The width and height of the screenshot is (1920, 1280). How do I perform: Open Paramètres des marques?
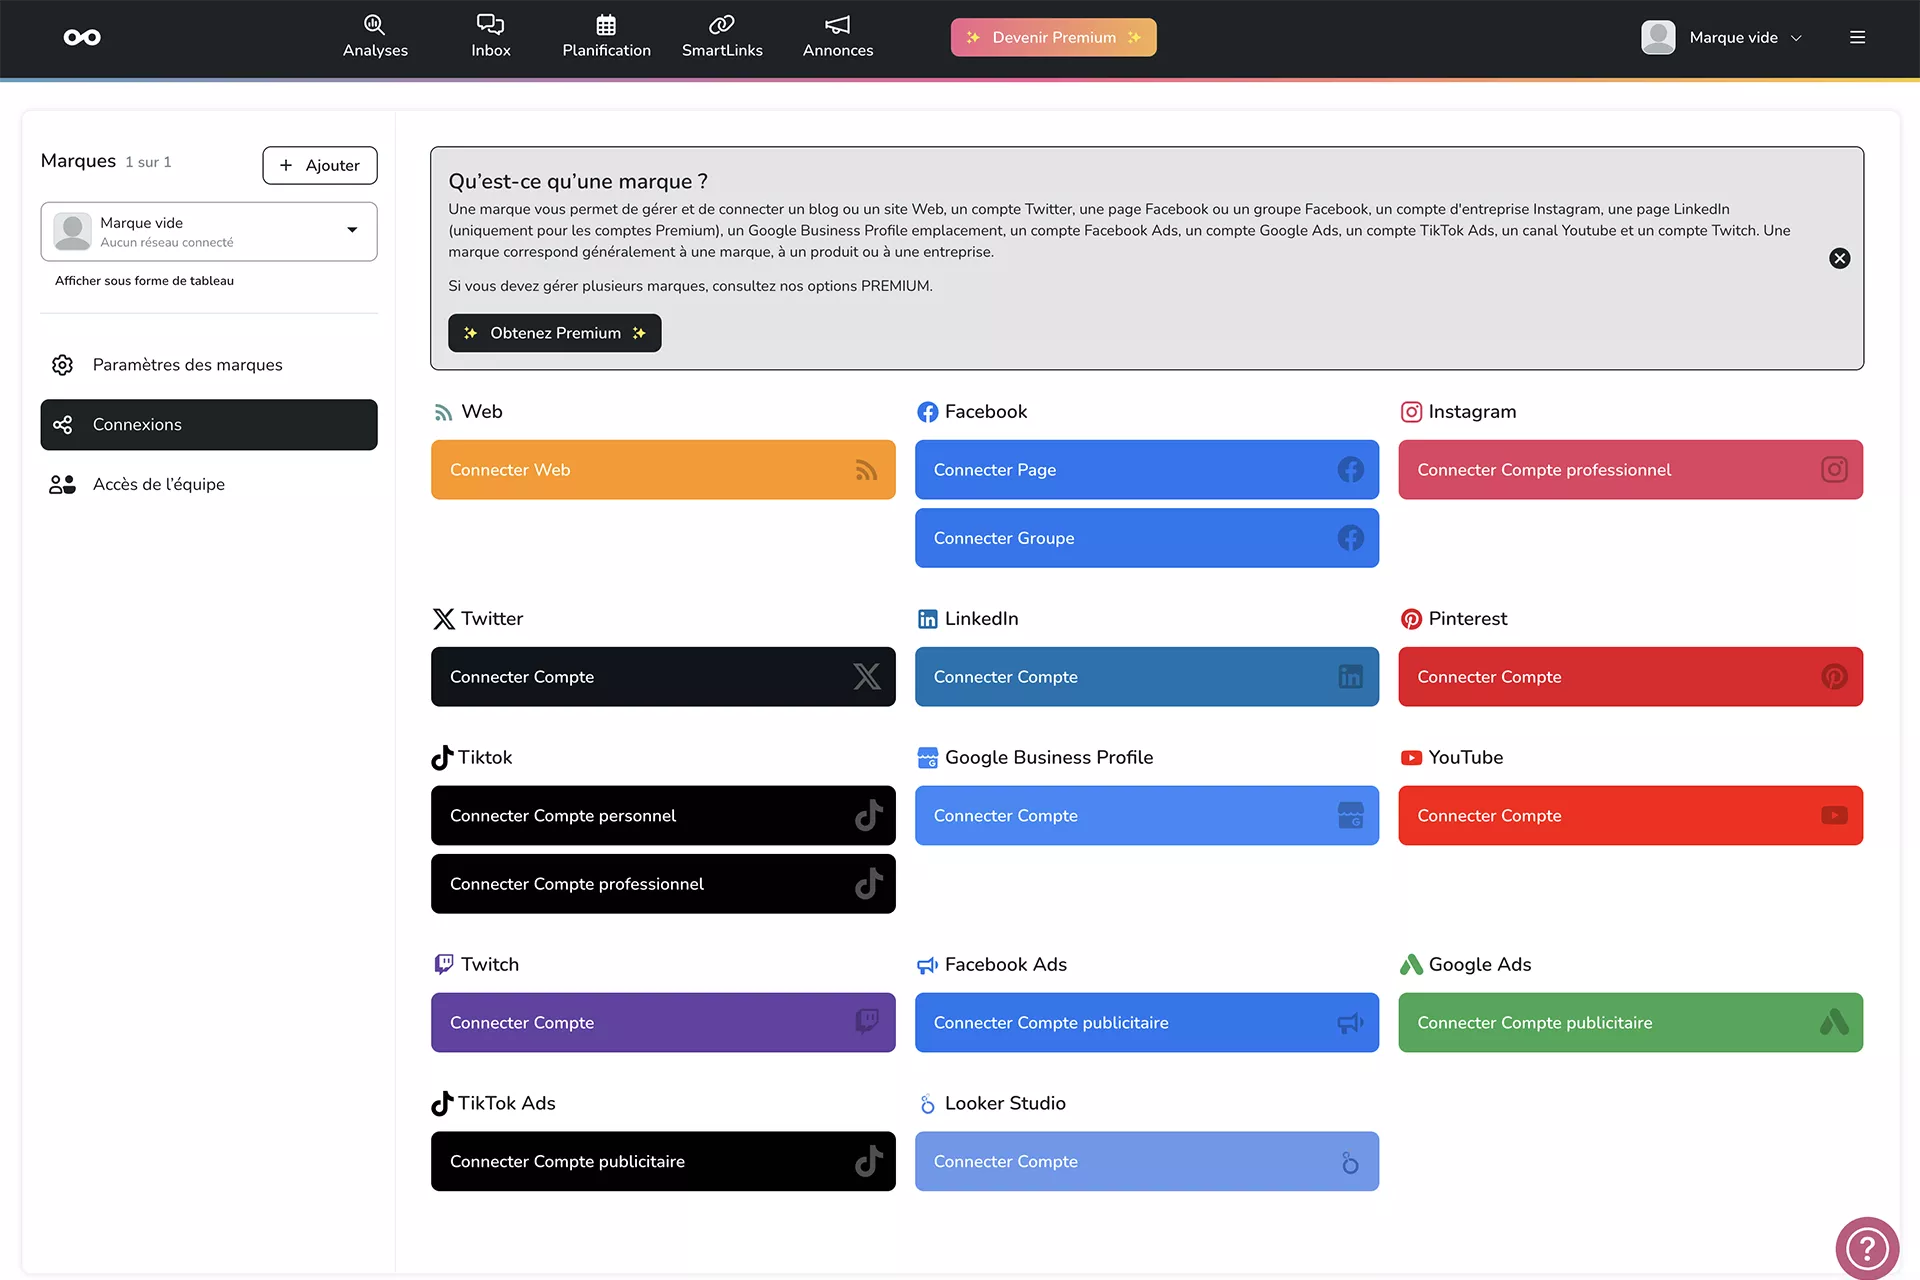(209, 365)
